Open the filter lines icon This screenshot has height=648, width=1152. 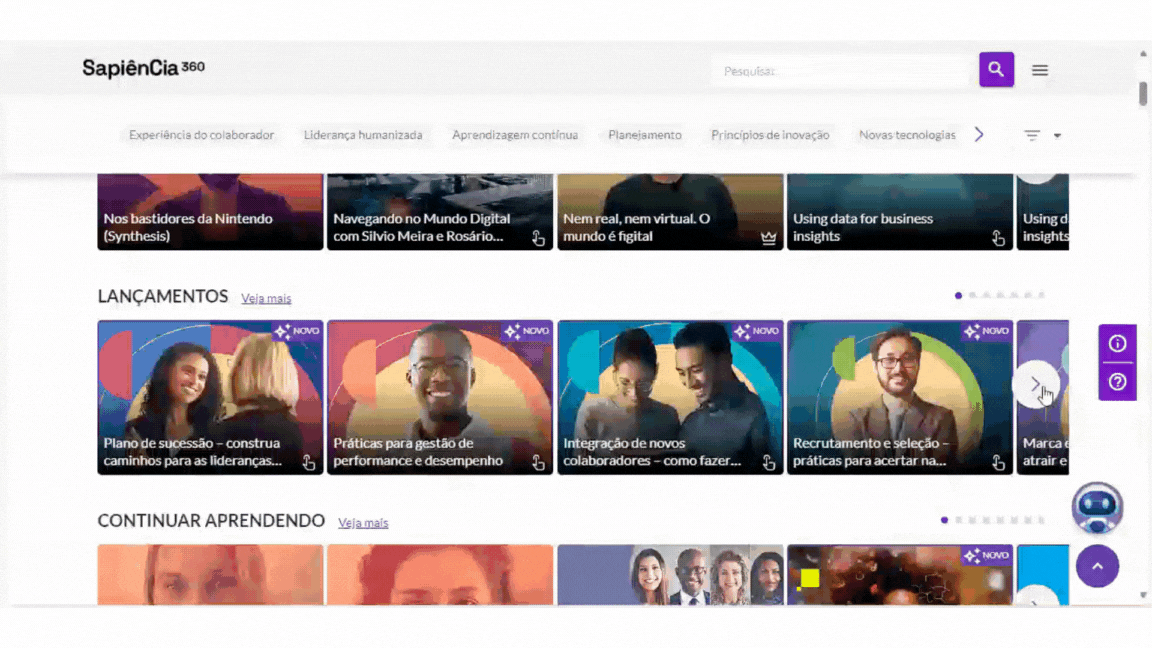[x=1032, y=135]
